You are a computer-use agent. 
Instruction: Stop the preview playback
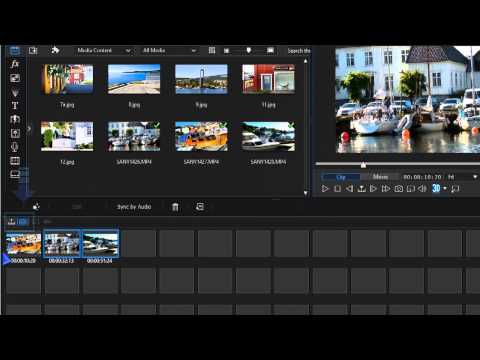click(x=337, y=189)
